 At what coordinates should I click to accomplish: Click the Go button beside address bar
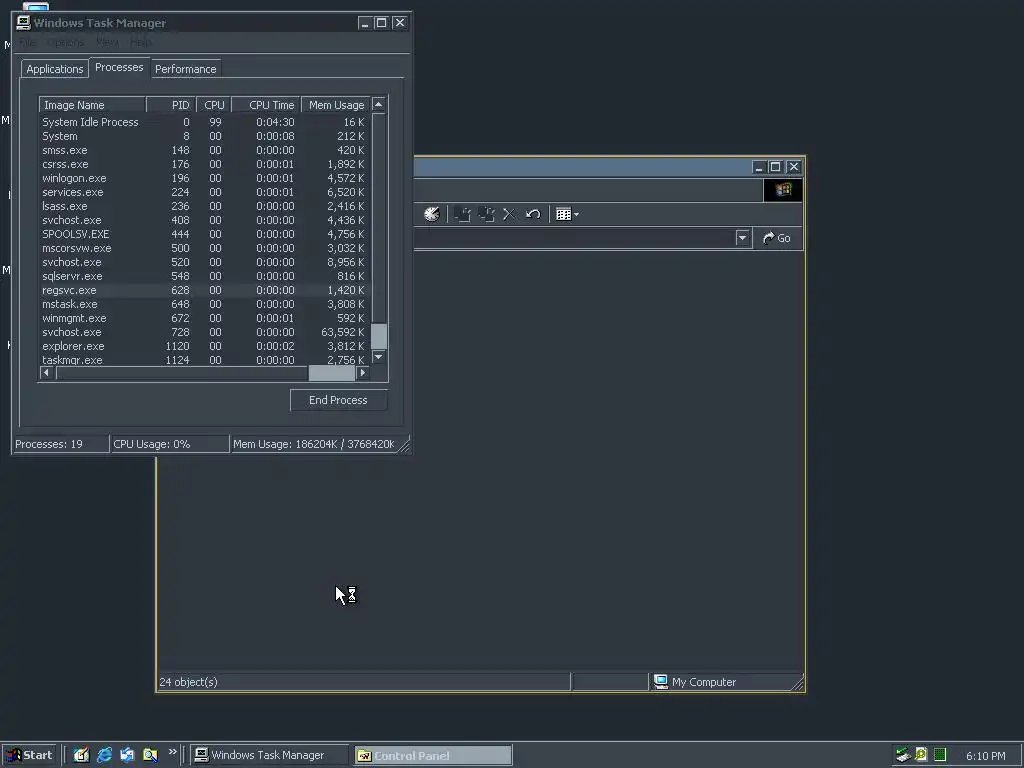[776, 238]
